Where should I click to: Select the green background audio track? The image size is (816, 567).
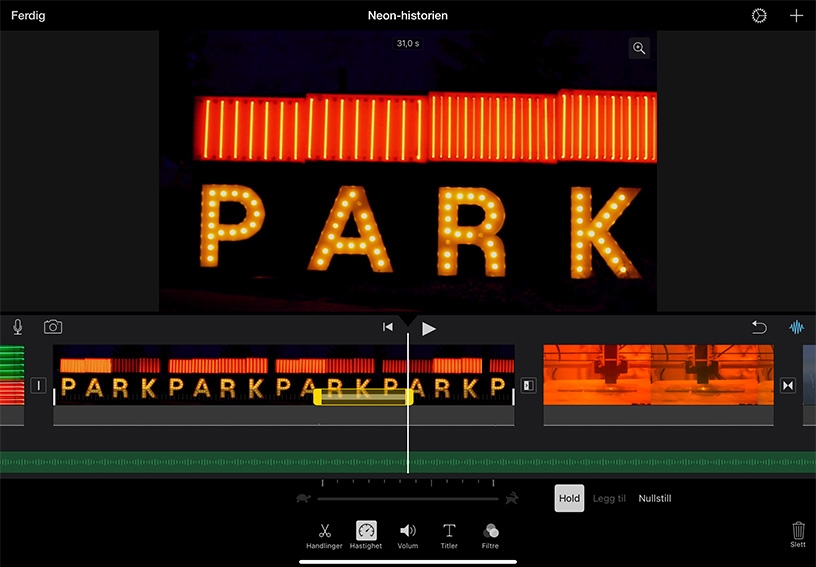pyautogui.click(x=408, y=462)
